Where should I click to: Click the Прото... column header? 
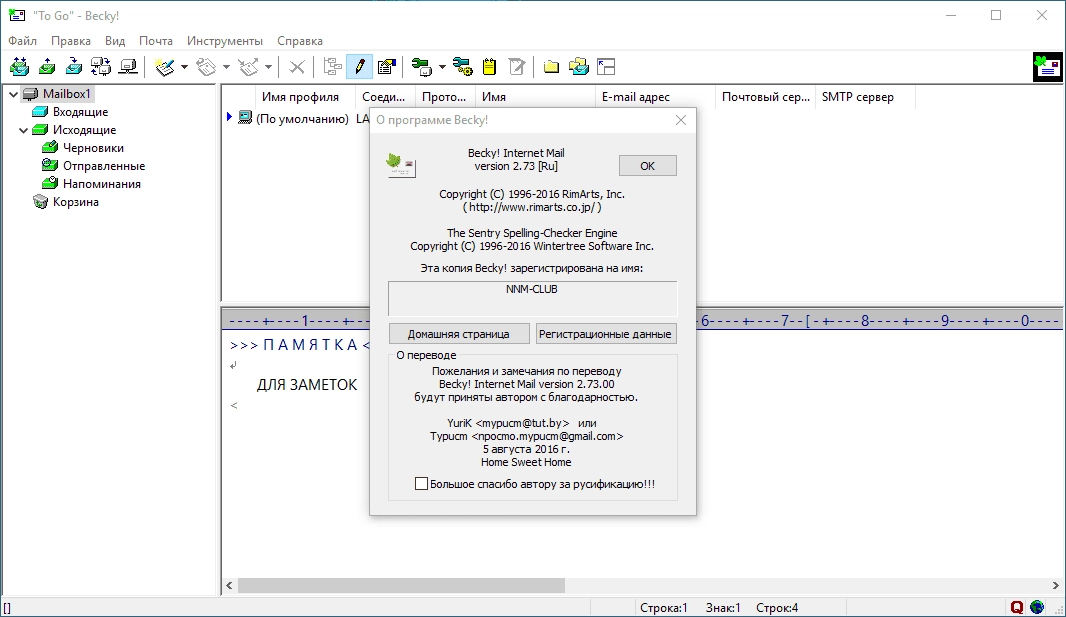tap(444, 96)
